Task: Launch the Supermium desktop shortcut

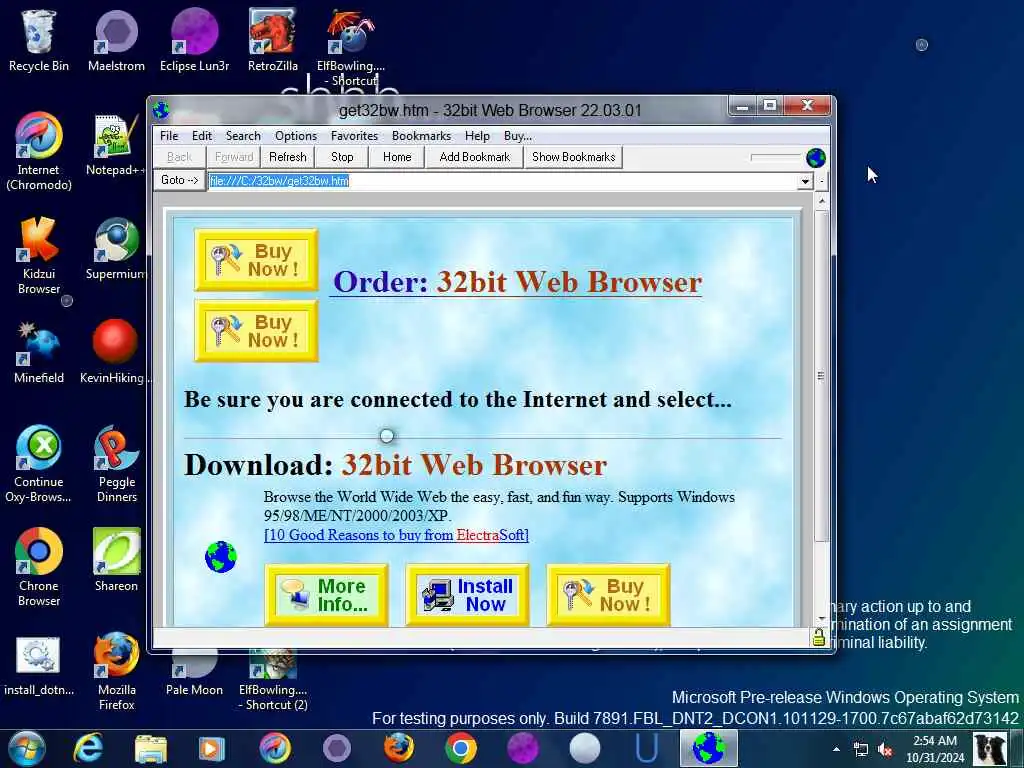Action: pyautogui.click(x=116, y=248)
